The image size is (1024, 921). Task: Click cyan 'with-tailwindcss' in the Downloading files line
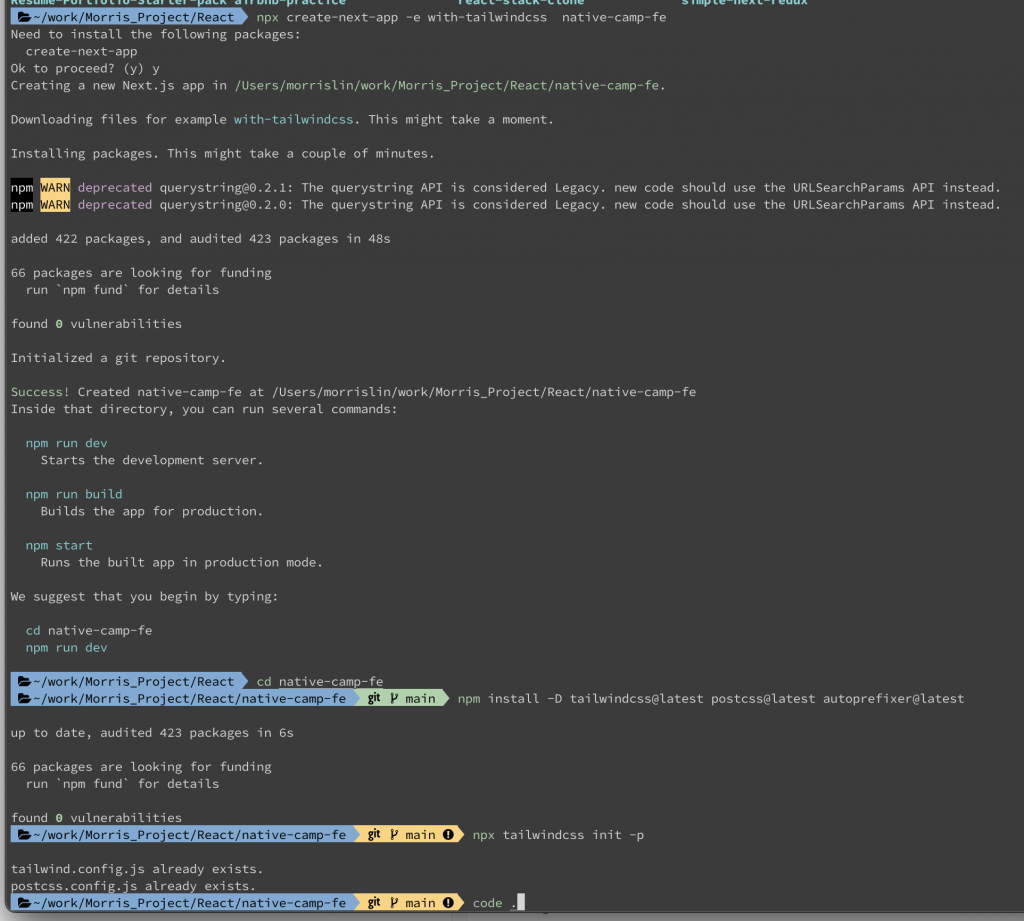[x=293, y=120]
